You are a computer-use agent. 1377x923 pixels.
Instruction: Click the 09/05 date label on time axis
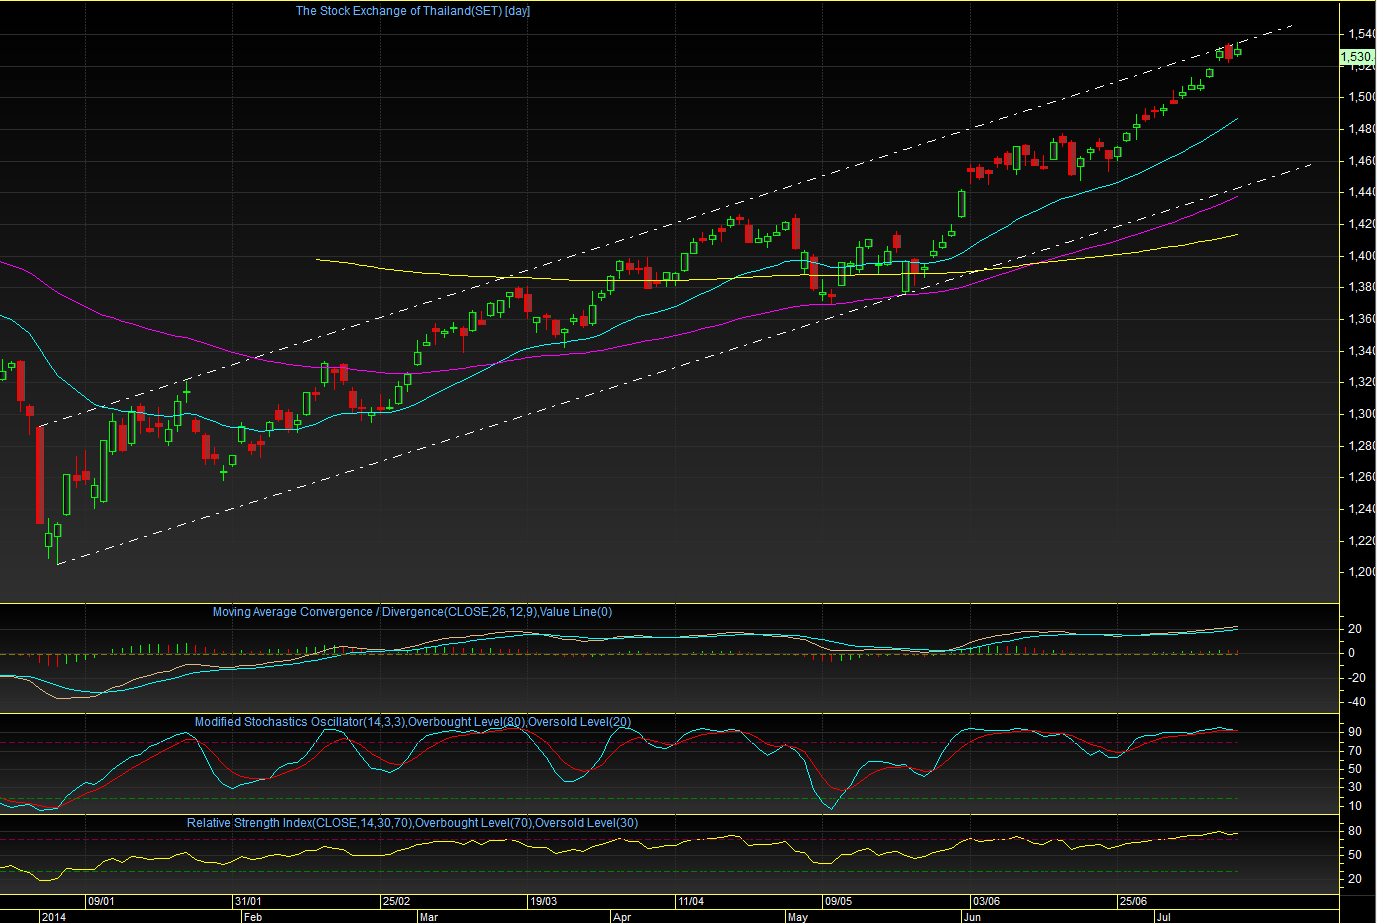838,901
